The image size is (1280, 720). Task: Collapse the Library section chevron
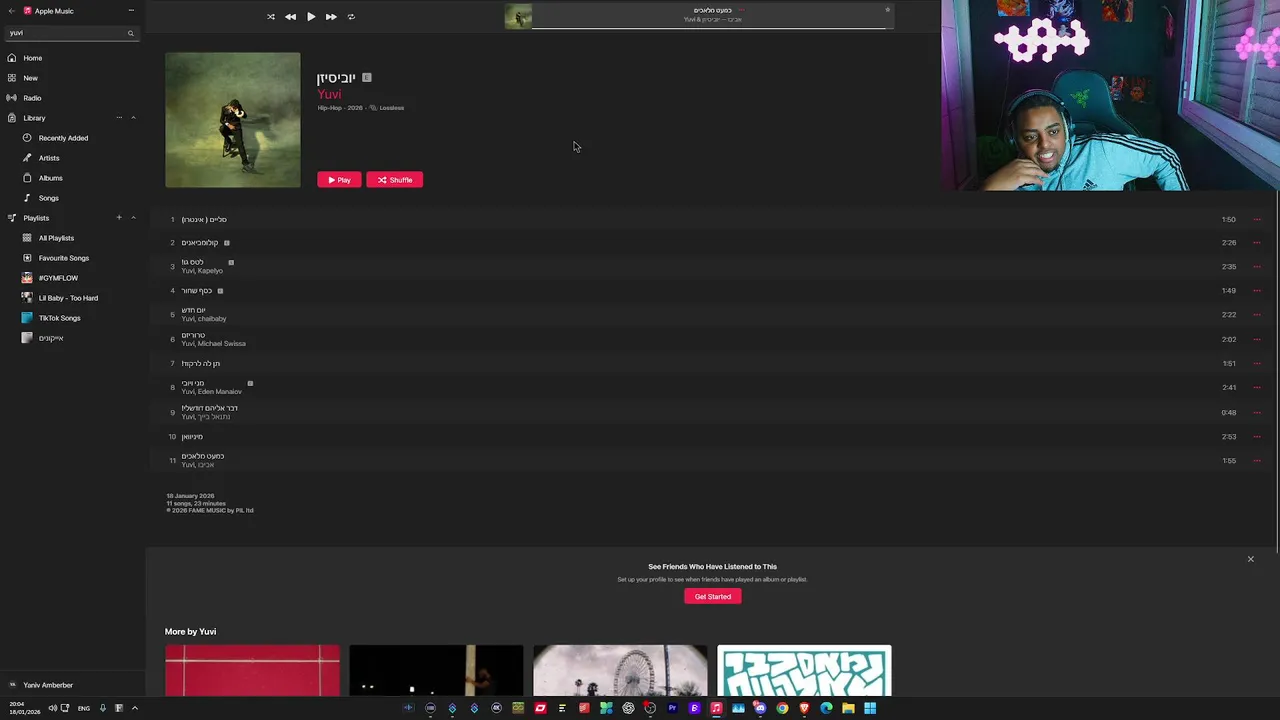pyautogui.click(x=133, y=118)
